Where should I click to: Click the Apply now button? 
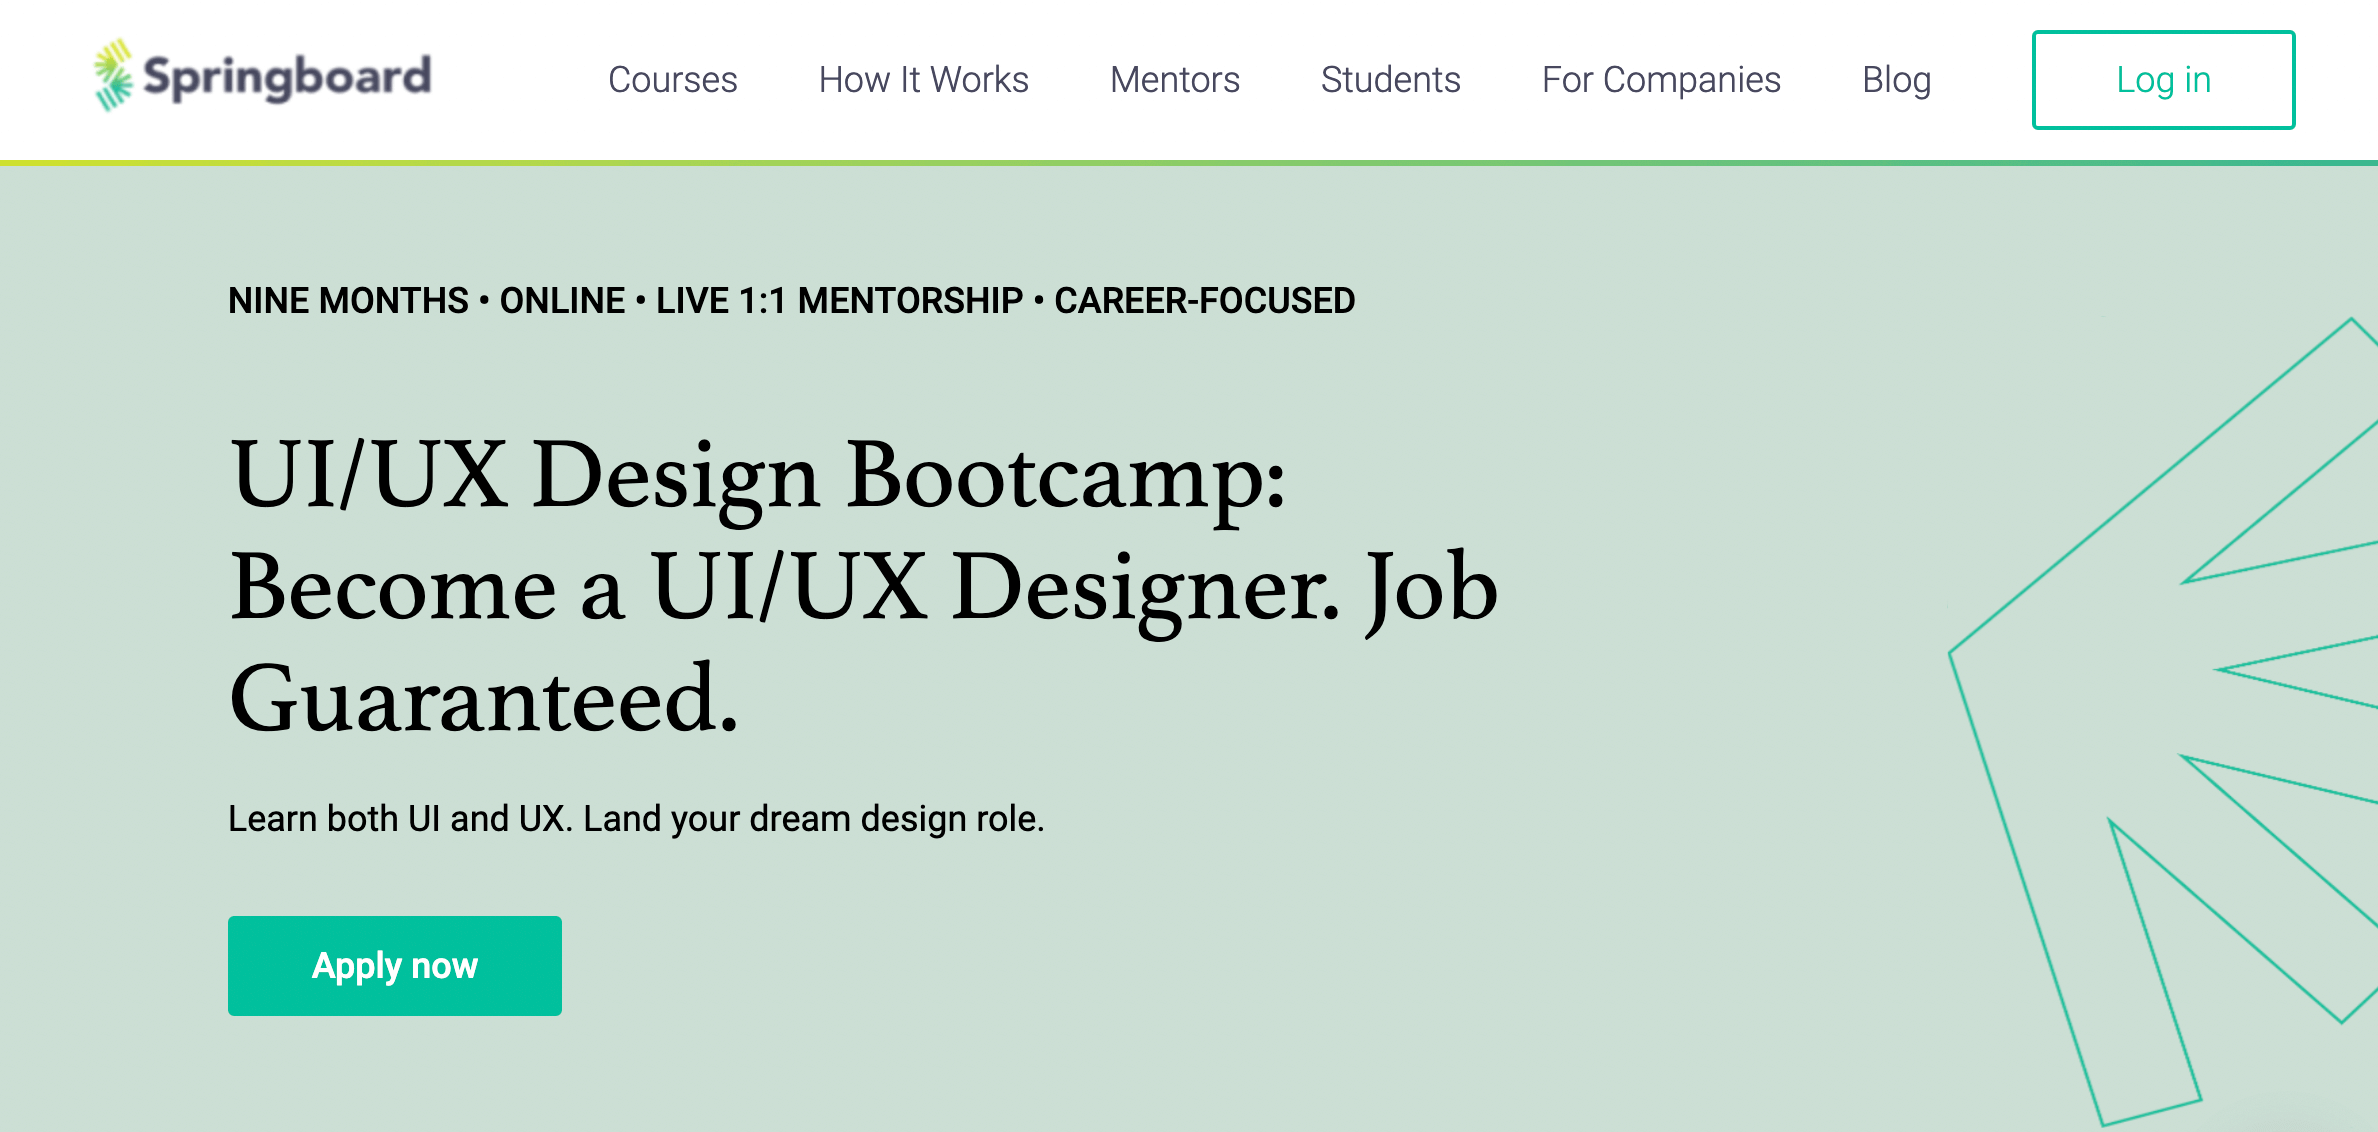coord(395,964)
